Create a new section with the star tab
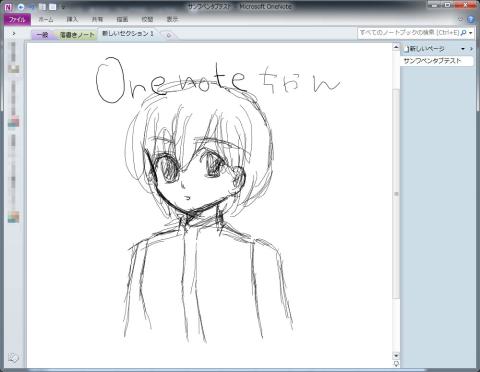This screenshot has width=480, height=372. (168, 35)
